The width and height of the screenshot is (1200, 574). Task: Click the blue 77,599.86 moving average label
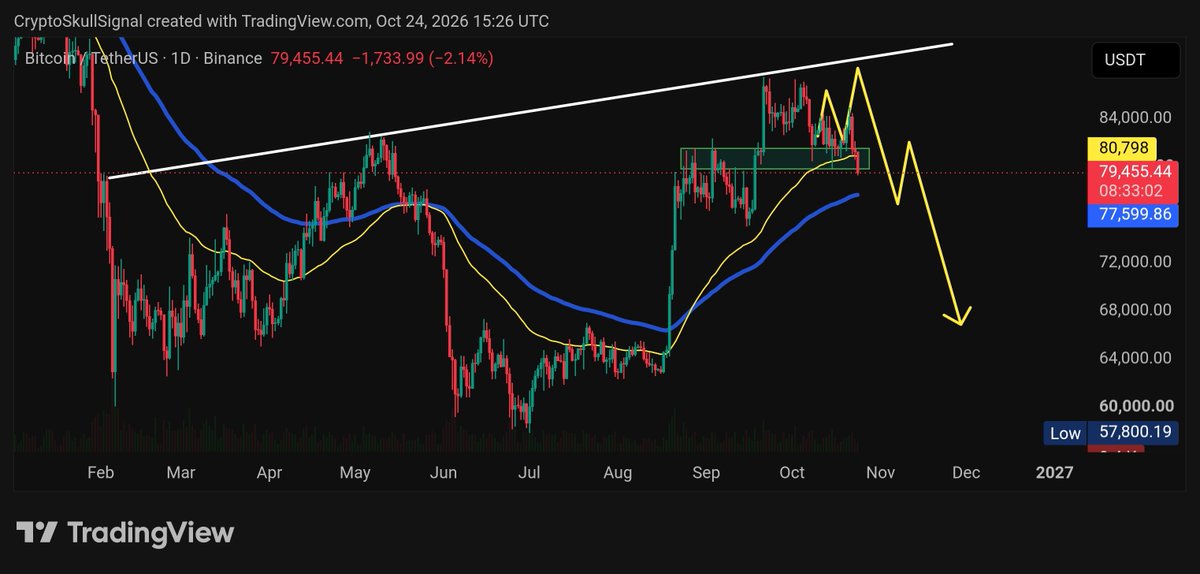1133,214
